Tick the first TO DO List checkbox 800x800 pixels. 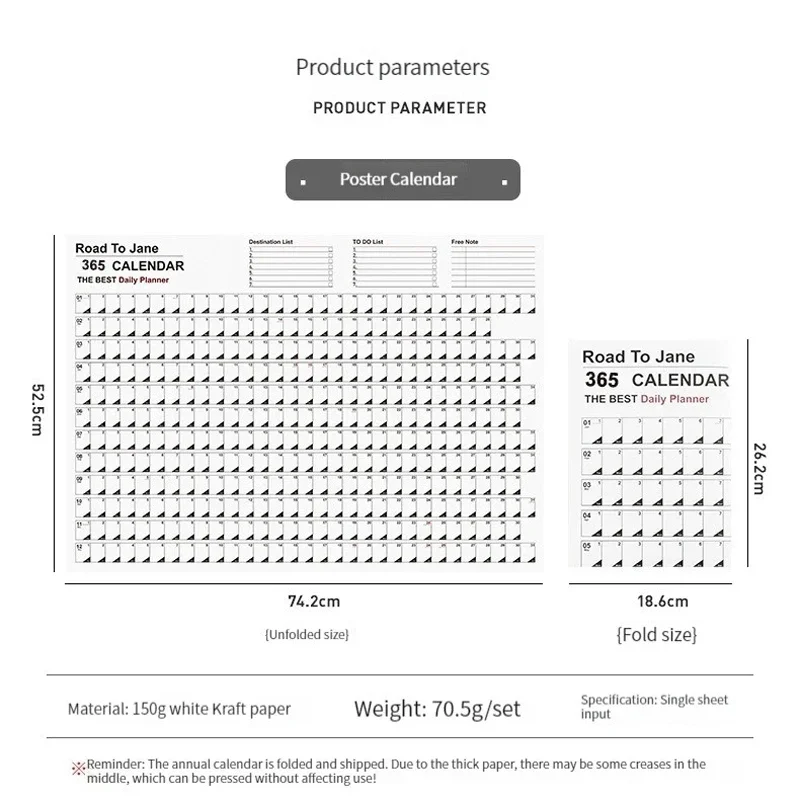[x=433, y=250]
